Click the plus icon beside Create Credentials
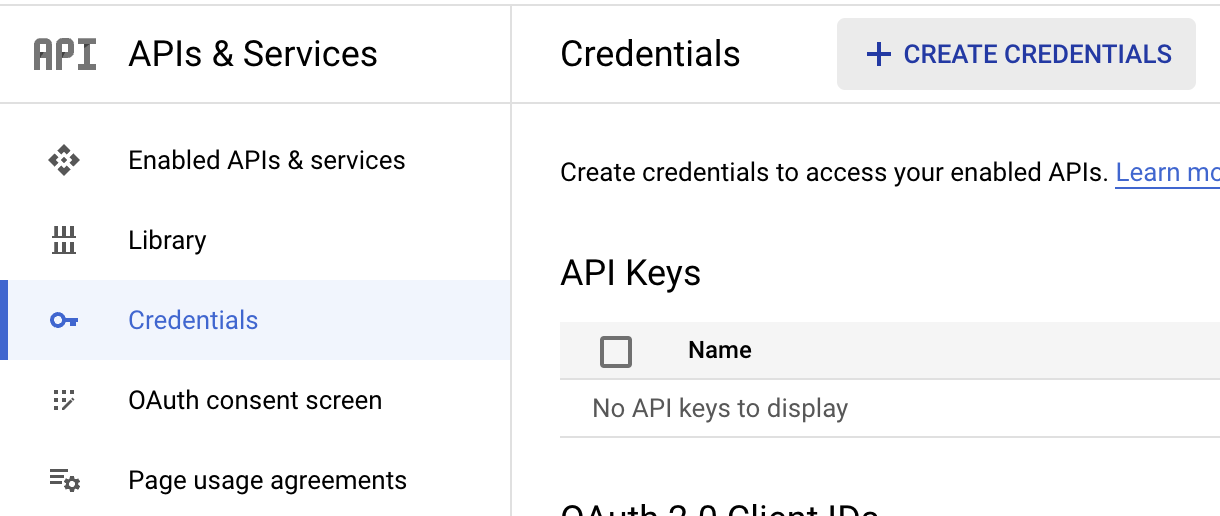This screenshot has width=1220, height=516. click(x=878, y=54)
